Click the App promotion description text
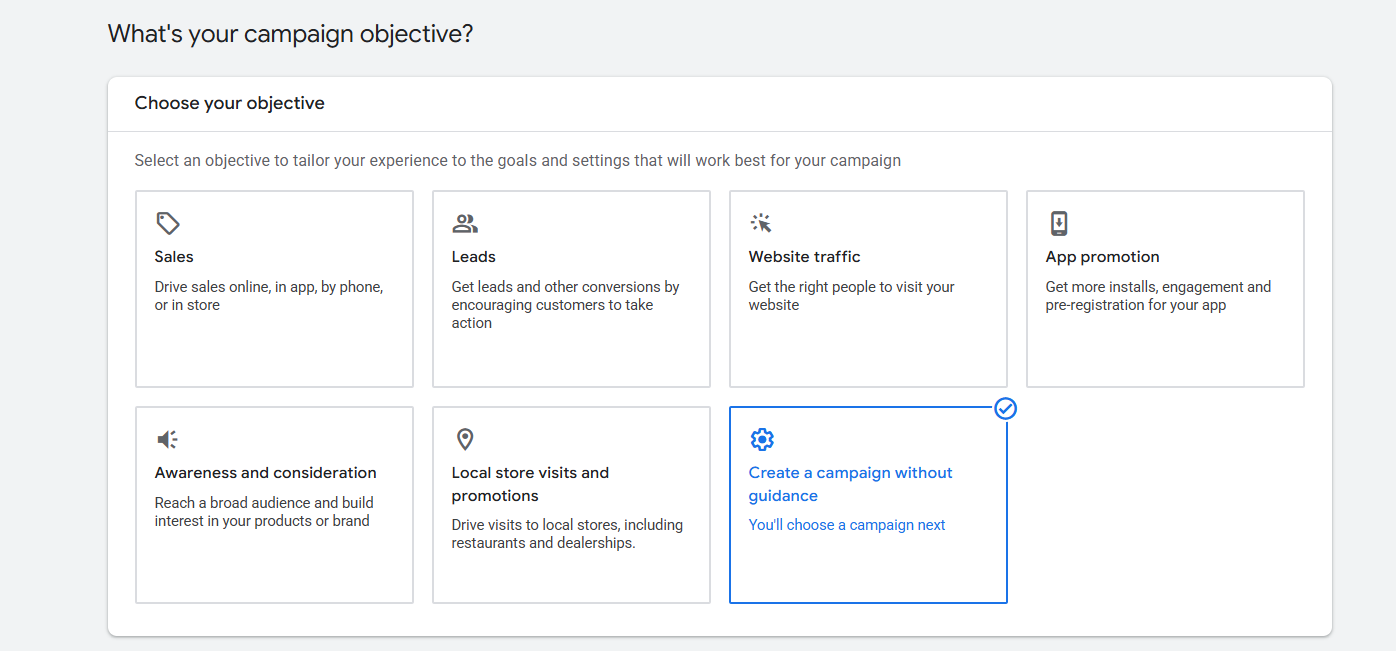Screen dimensions: 1396x651 1158,296
